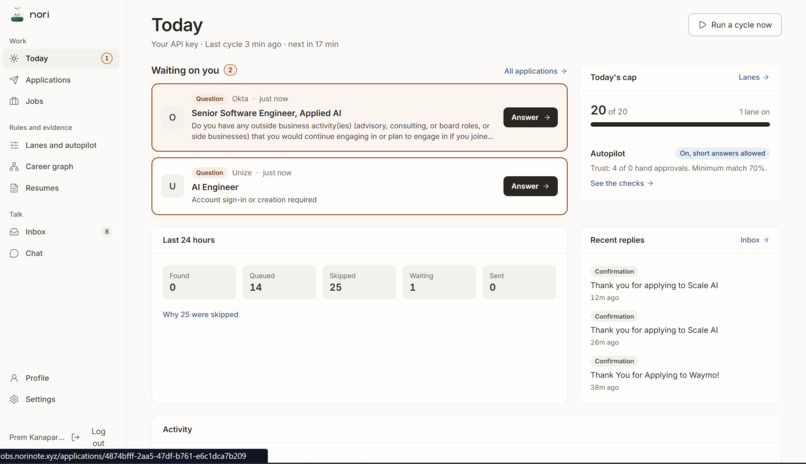806x464 pixels.
Task: Click the Waiting on you count badge 2
Action: tap(230, 70)
